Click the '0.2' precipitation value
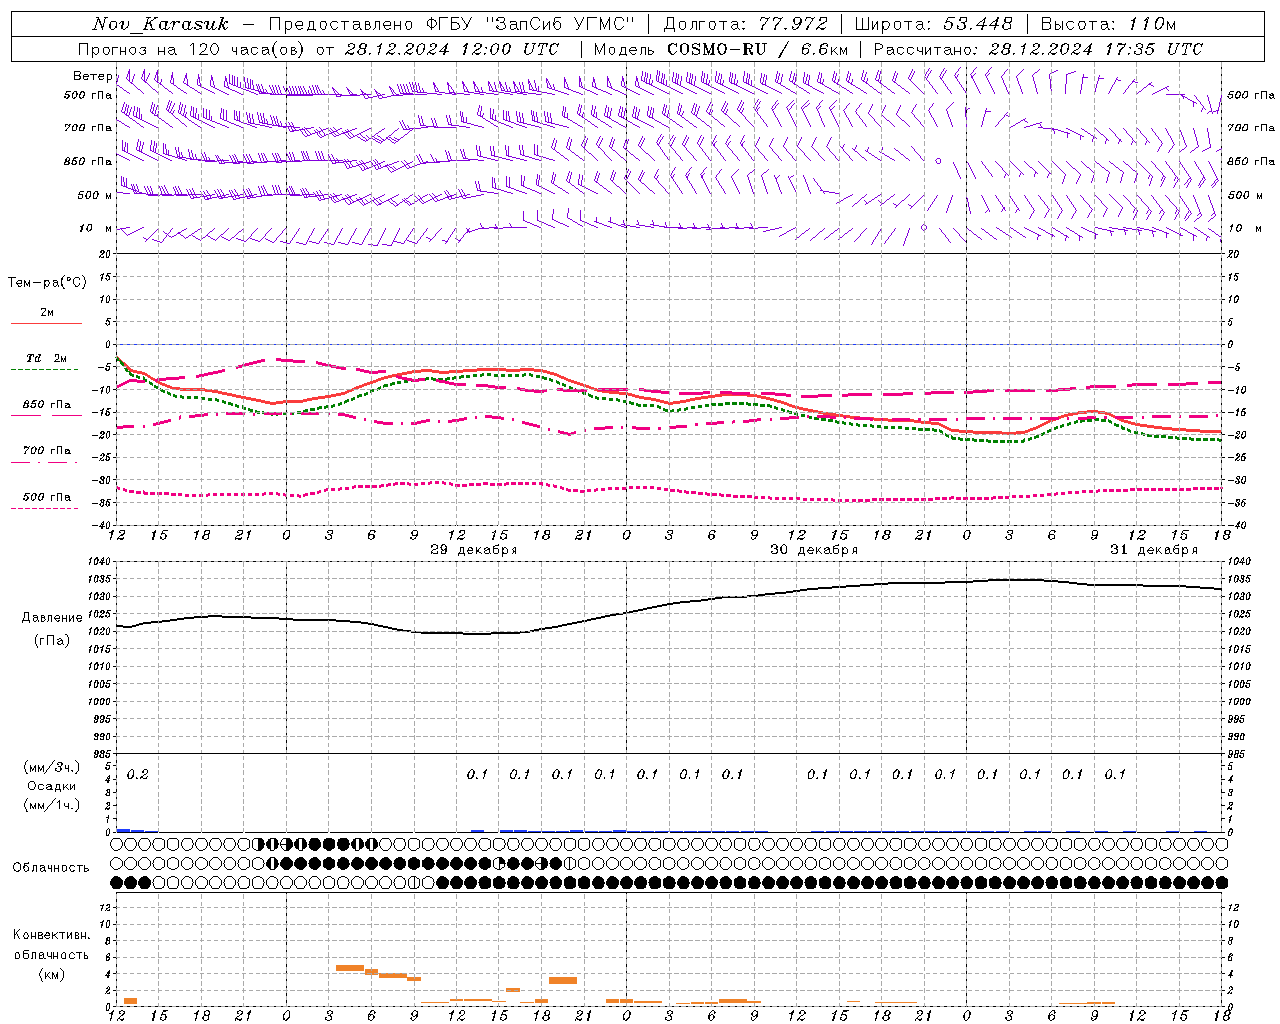Screen dimensions: 1280x1024 click(138, 774)
